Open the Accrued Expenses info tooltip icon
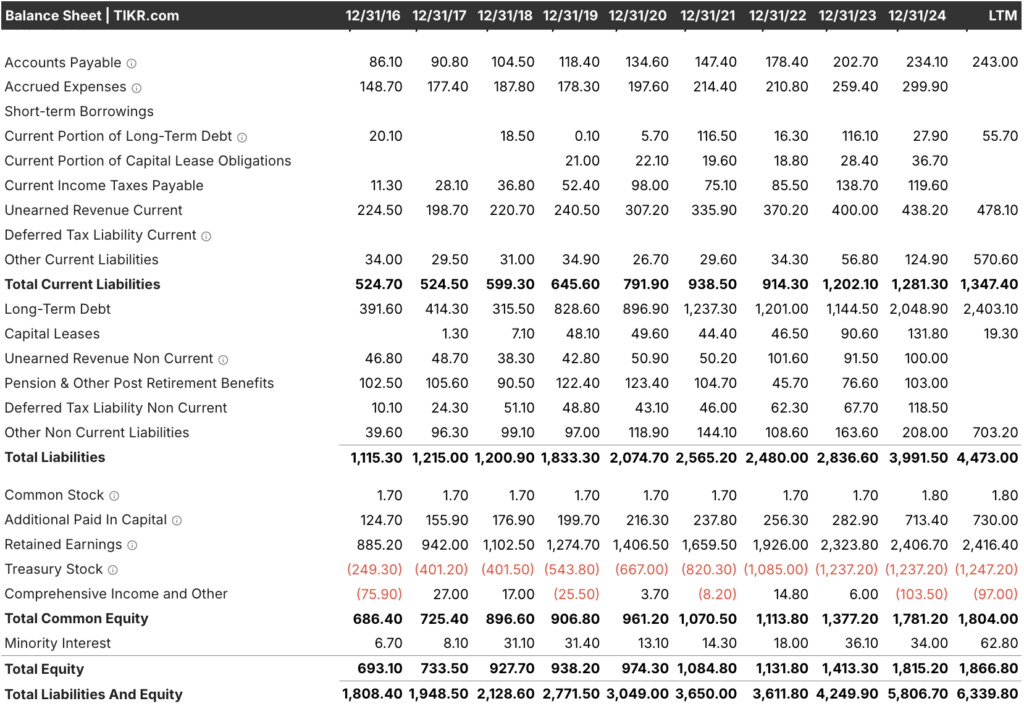The image size is (1024, 714). 137,88
